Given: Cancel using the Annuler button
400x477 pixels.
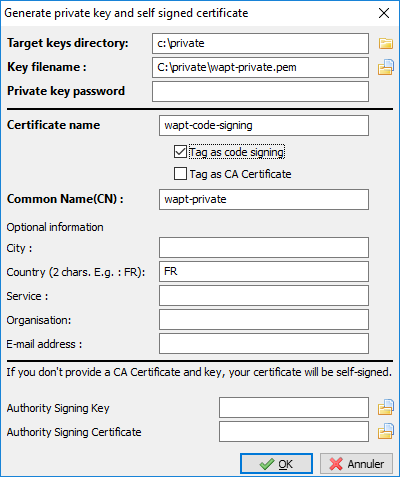Looking at the screenshot, I should point(356,464).
